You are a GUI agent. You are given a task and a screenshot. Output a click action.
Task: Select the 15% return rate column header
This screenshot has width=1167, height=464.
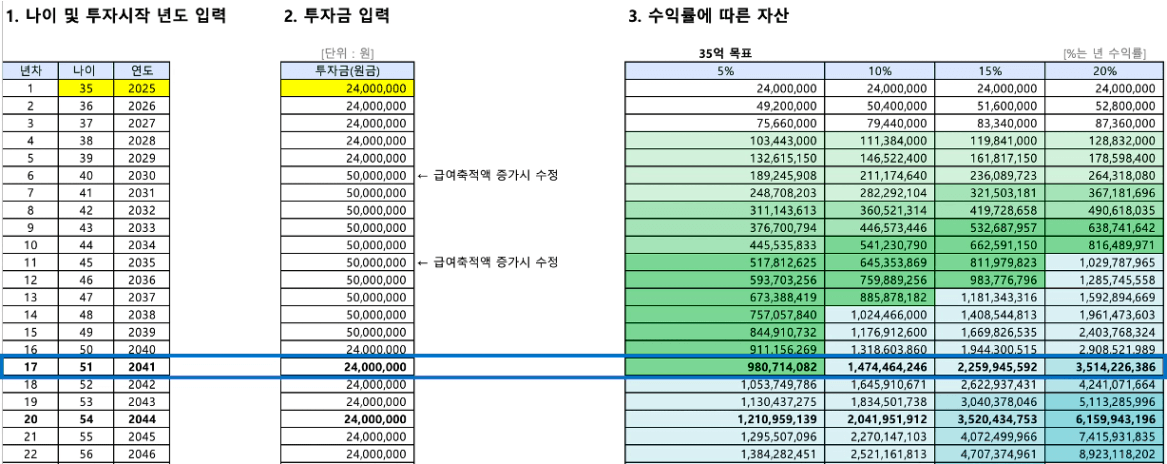[990, 70]
